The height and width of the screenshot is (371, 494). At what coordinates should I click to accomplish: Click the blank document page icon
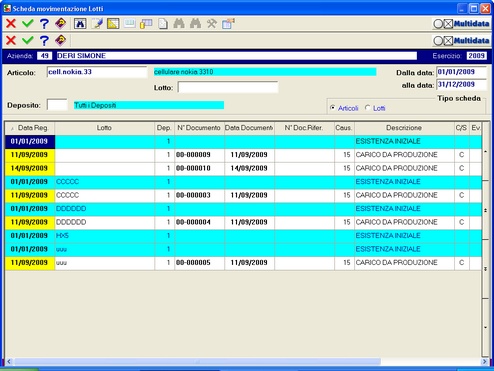163,24
